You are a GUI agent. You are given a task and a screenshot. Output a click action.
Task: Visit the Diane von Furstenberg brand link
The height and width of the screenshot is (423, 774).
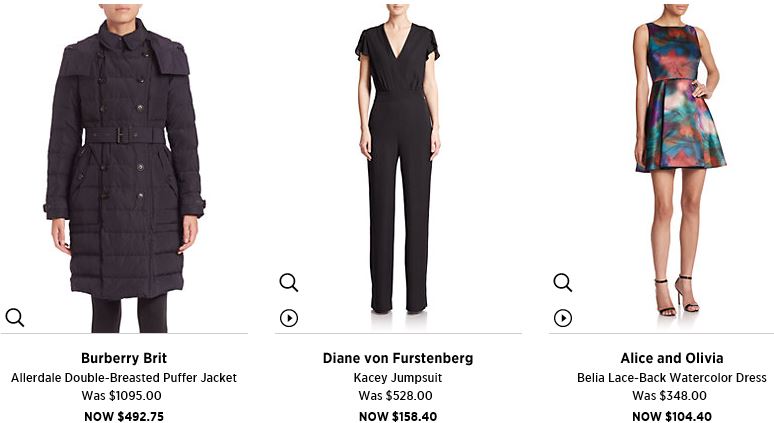coord(398,358)
